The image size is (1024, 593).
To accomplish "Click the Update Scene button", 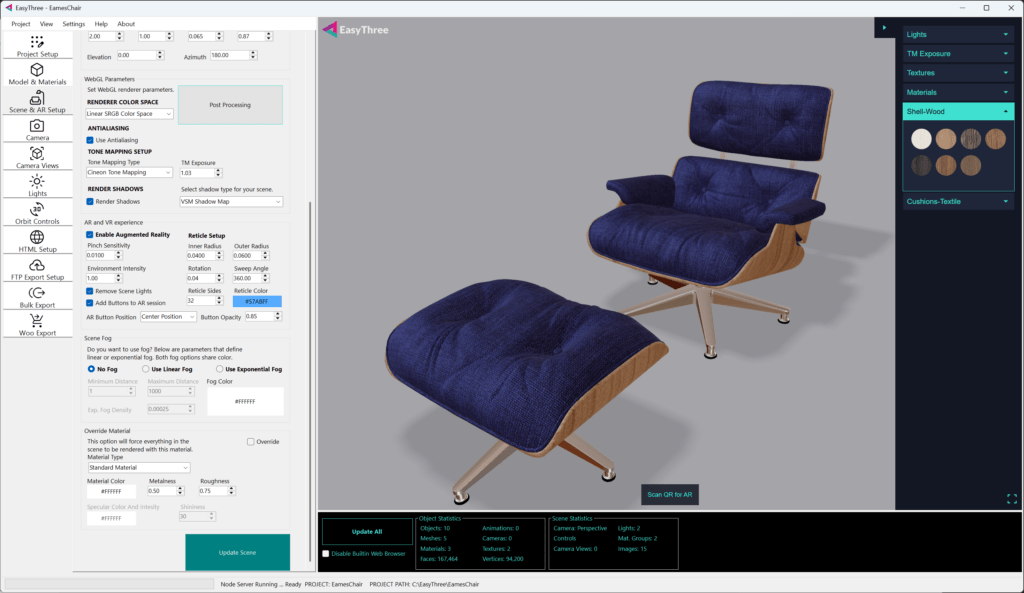I will point(237,552).
